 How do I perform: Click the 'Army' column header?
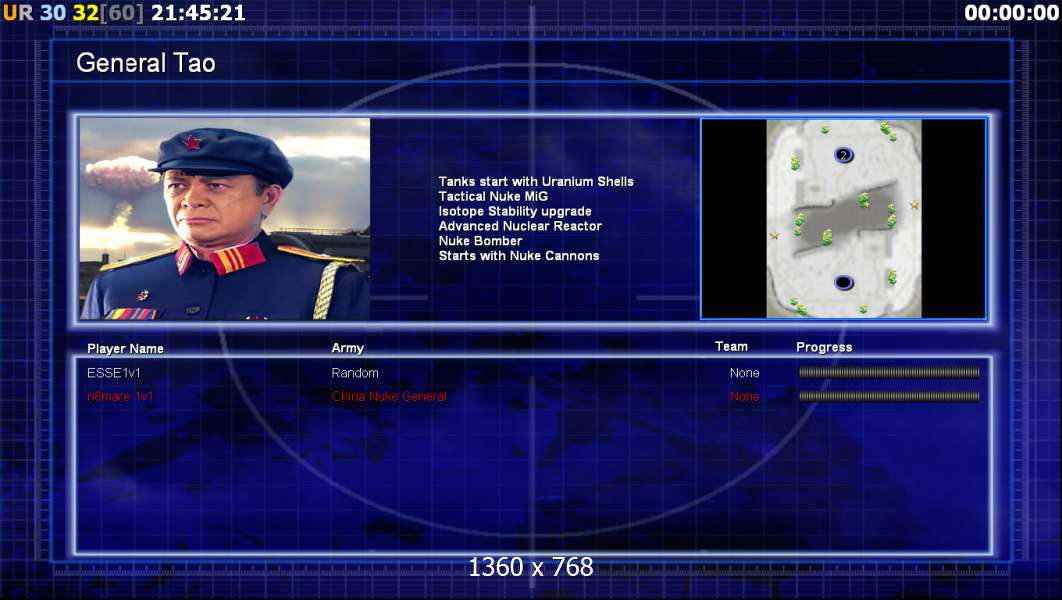tap(347, 348)
